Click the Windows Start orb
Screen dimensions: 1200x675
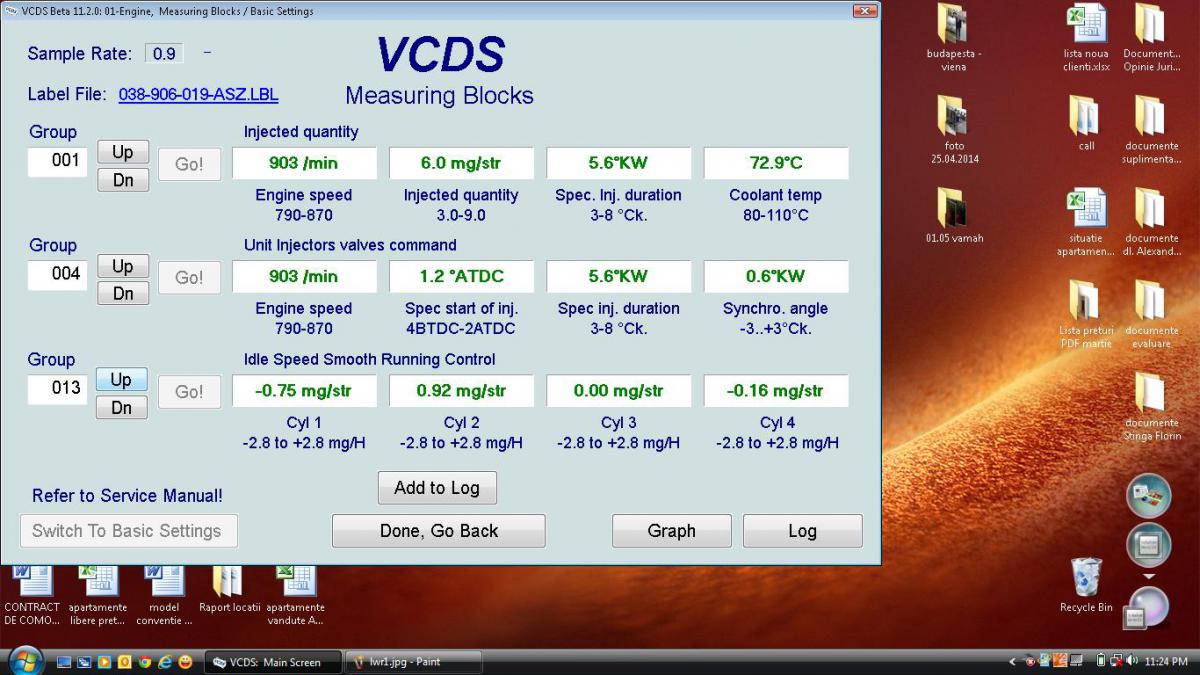point(25,660)
